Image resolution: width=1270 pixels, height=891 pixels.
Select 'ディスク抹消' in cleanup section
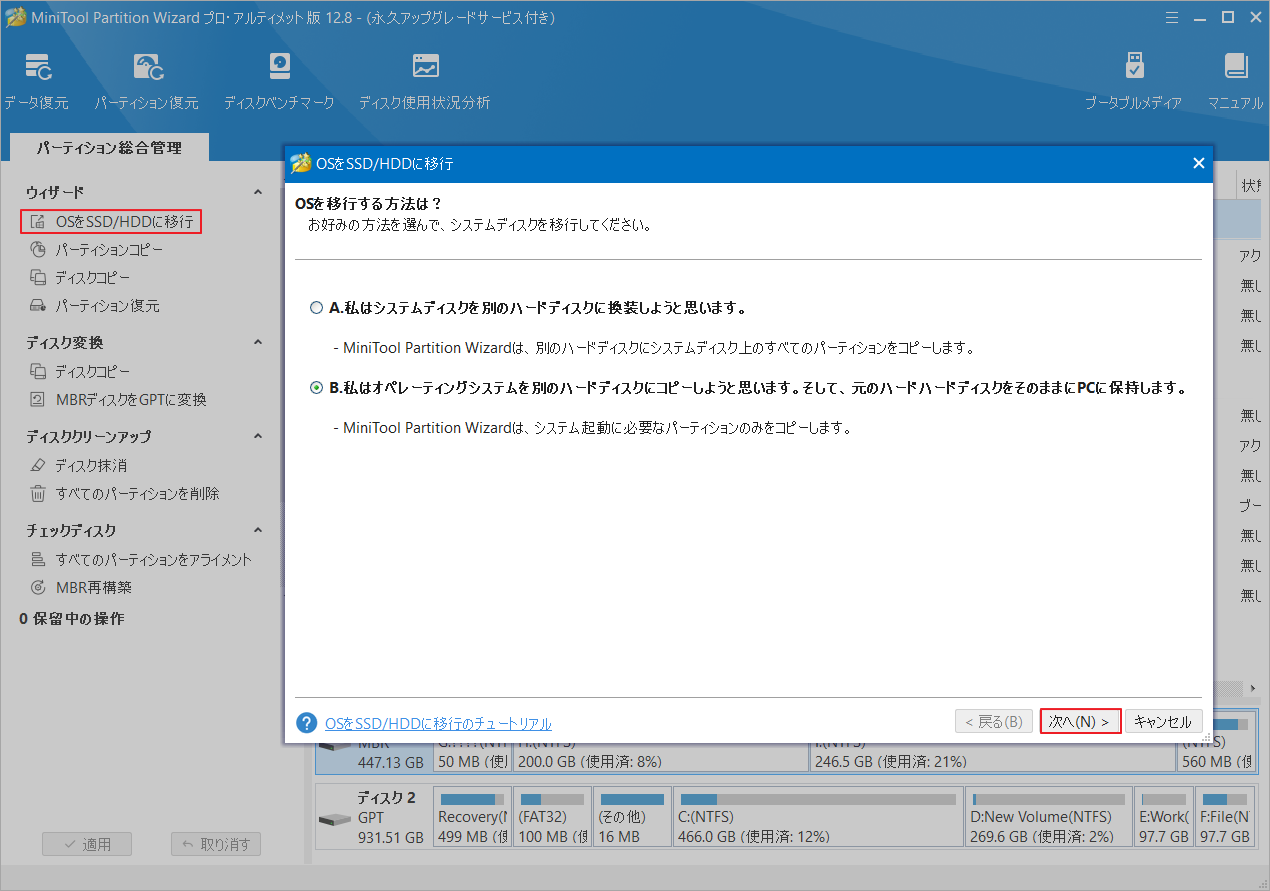(x=78, y=465)
